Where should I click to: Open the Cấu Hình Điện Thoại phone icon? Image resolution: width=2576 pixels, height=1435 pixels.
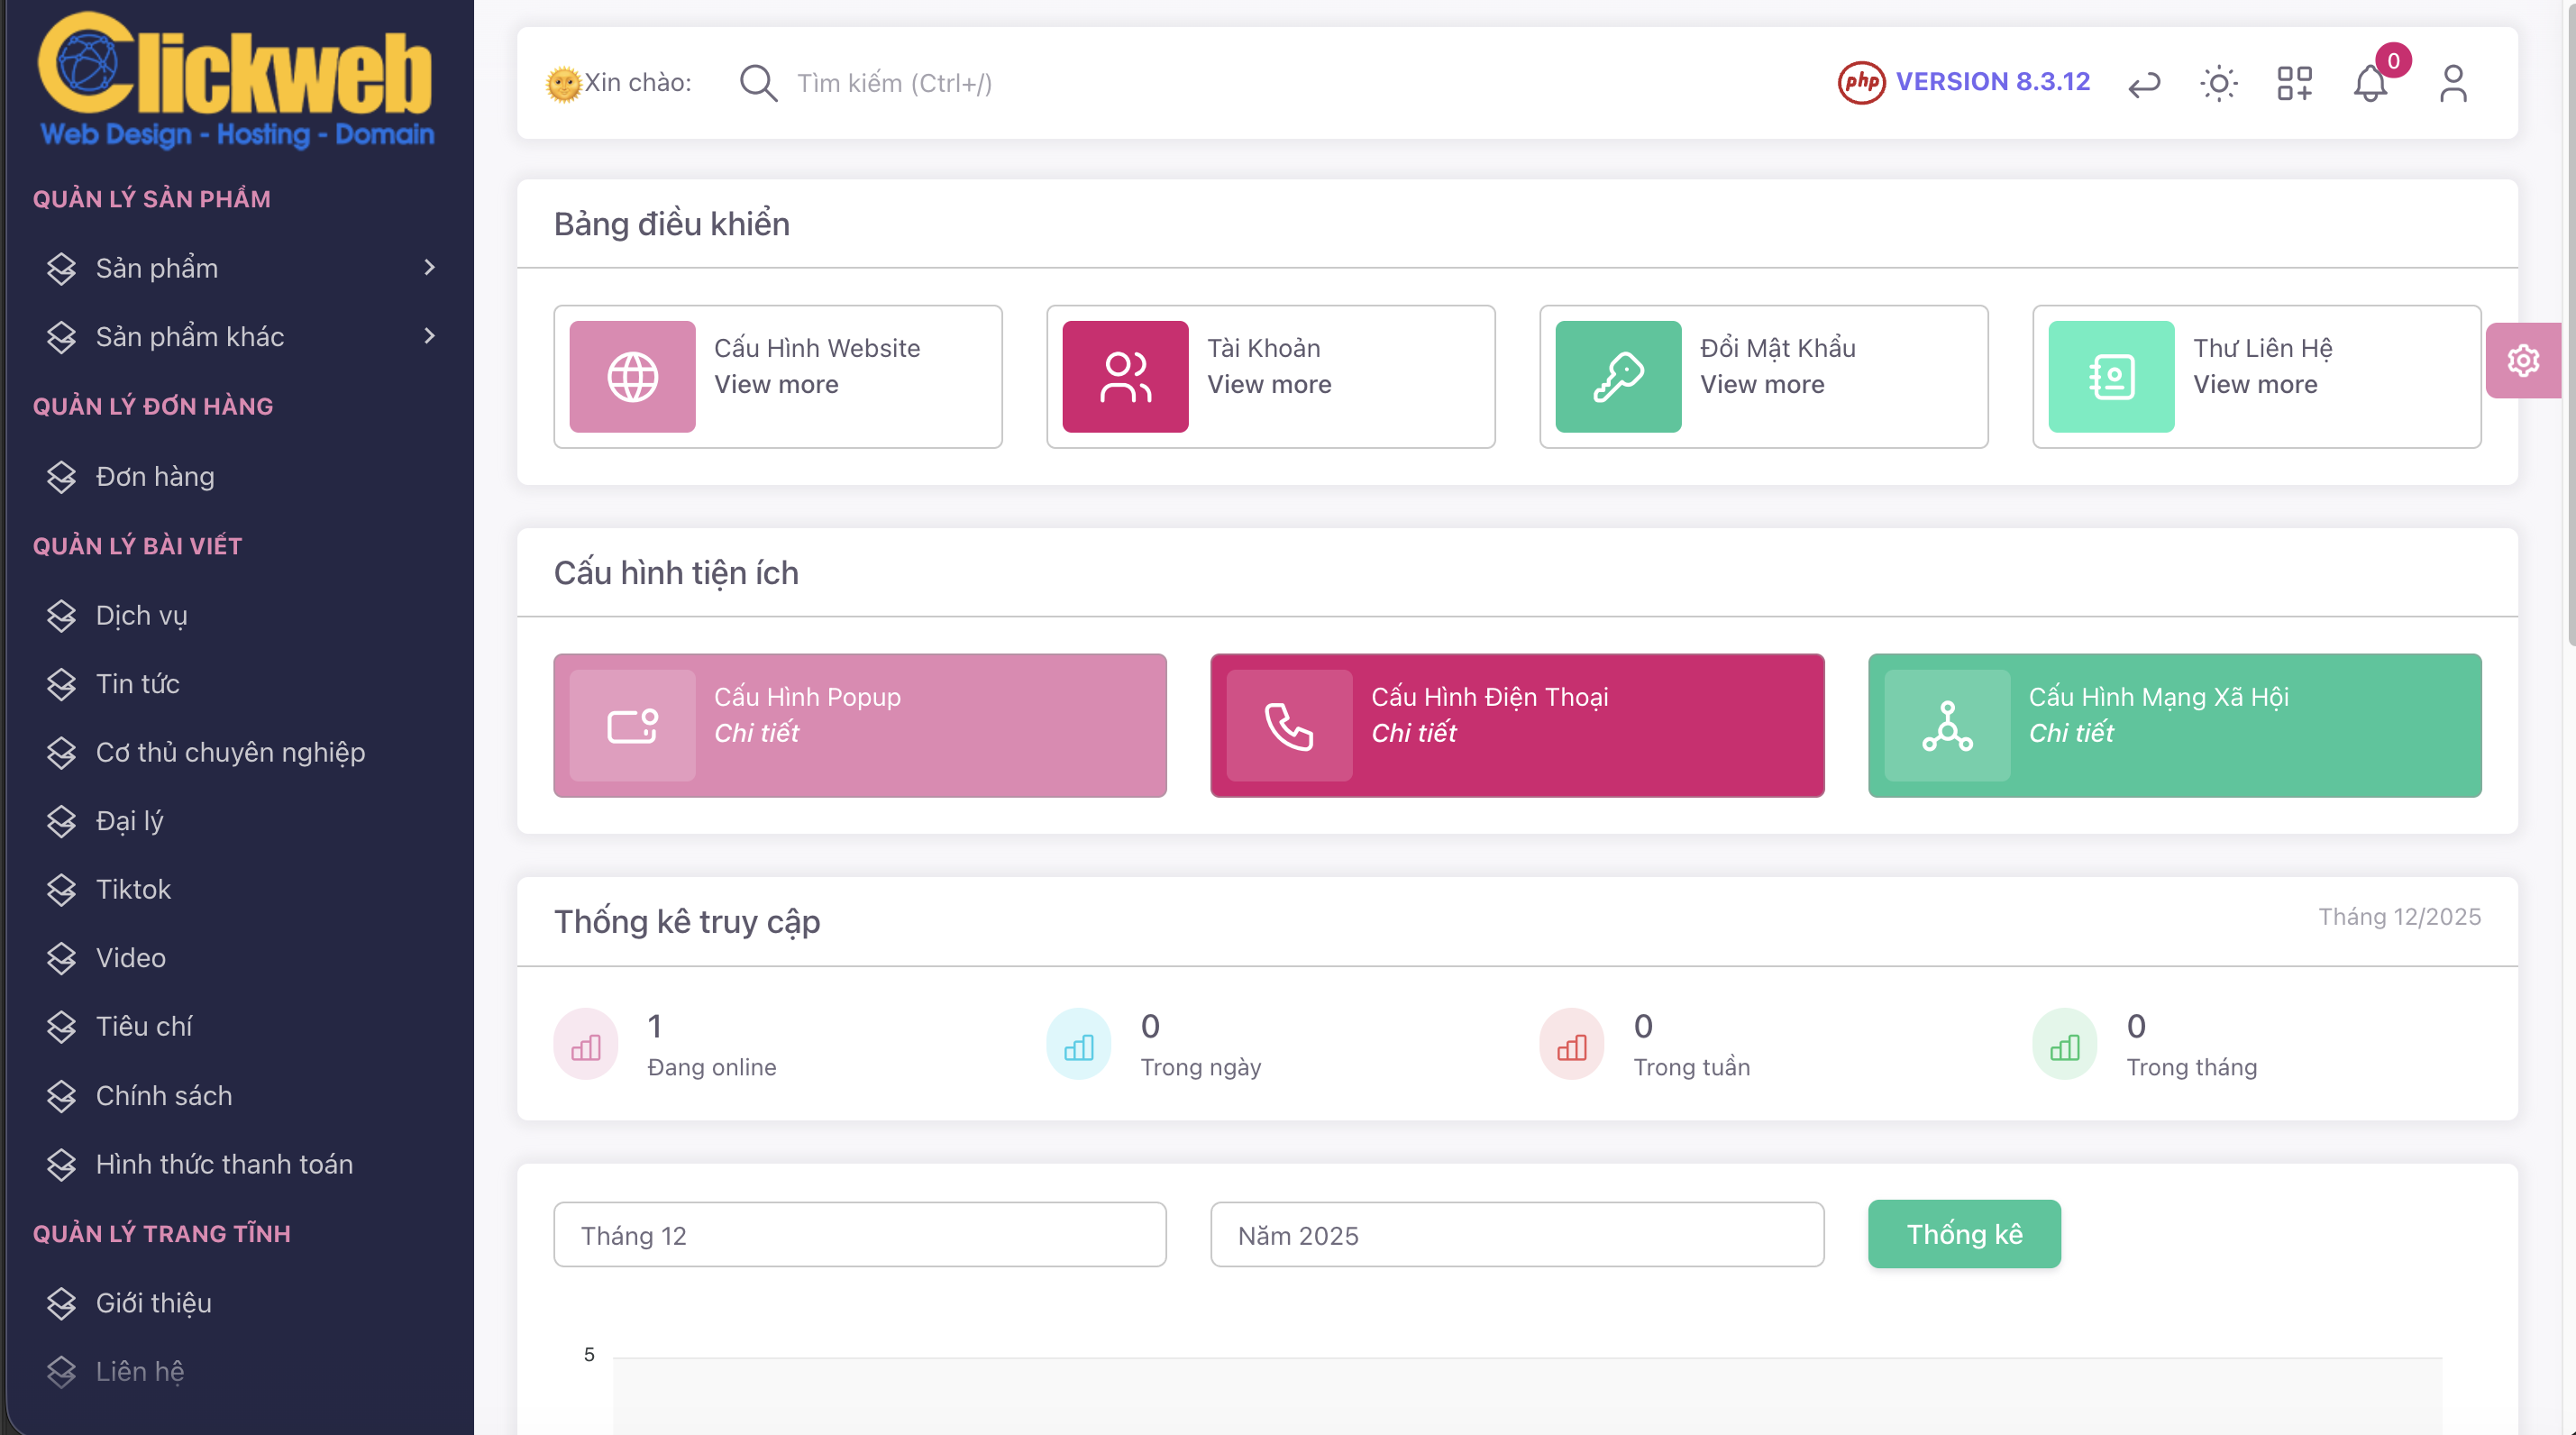(x=1288, y=725)
